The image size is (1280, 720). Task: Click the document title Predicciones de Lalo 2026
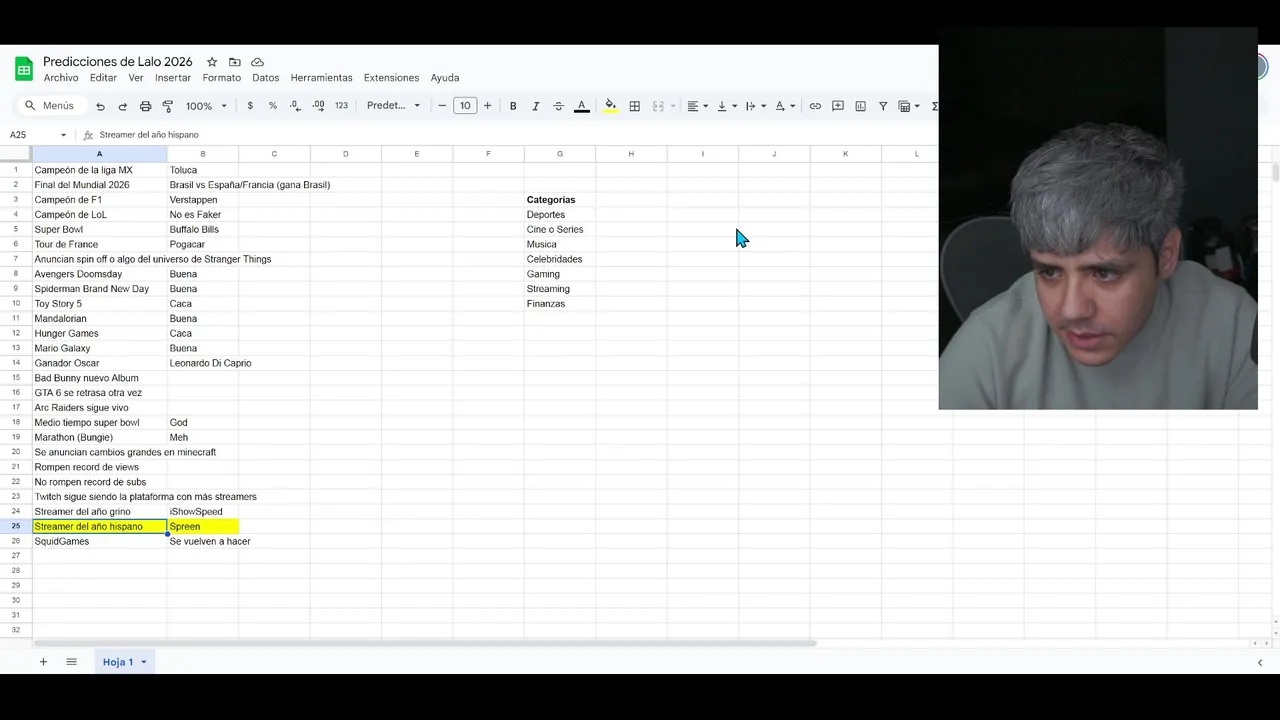point(118,62)
